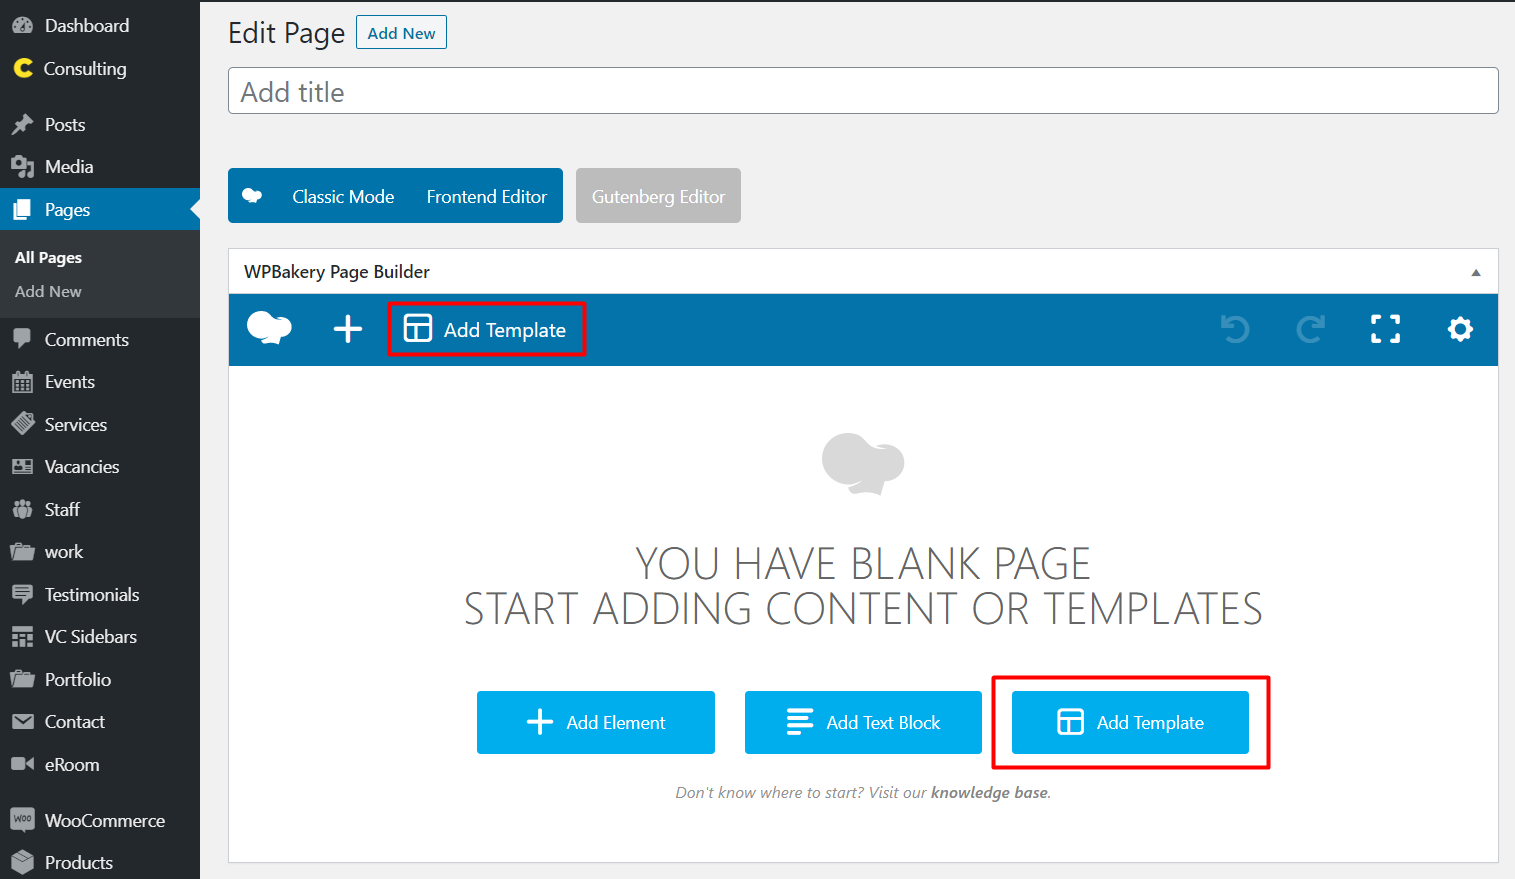Click the undo arrow icon

tap(1235, 329)
